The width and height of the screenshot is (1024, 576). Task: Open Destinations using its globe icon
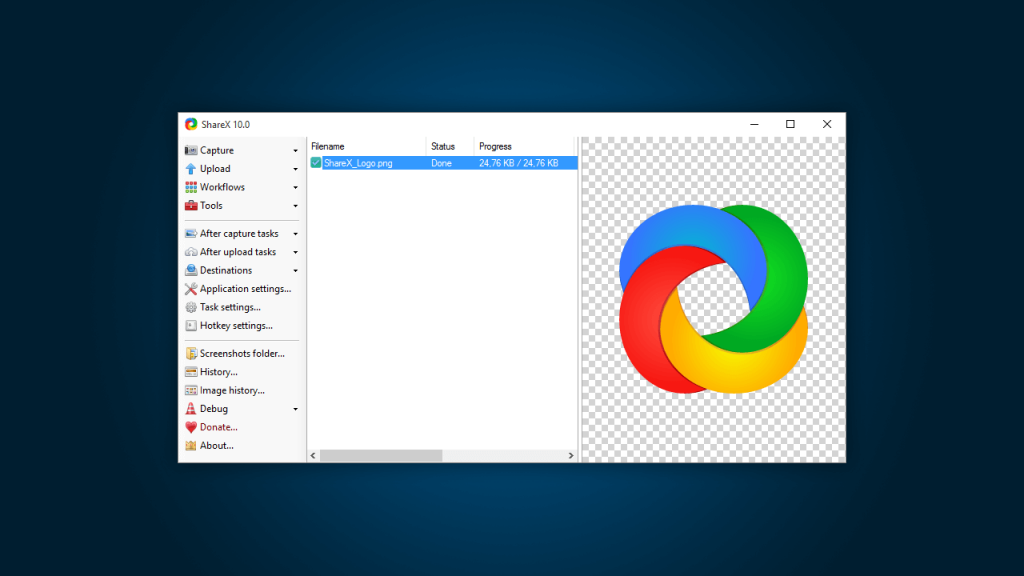[190, 270]
